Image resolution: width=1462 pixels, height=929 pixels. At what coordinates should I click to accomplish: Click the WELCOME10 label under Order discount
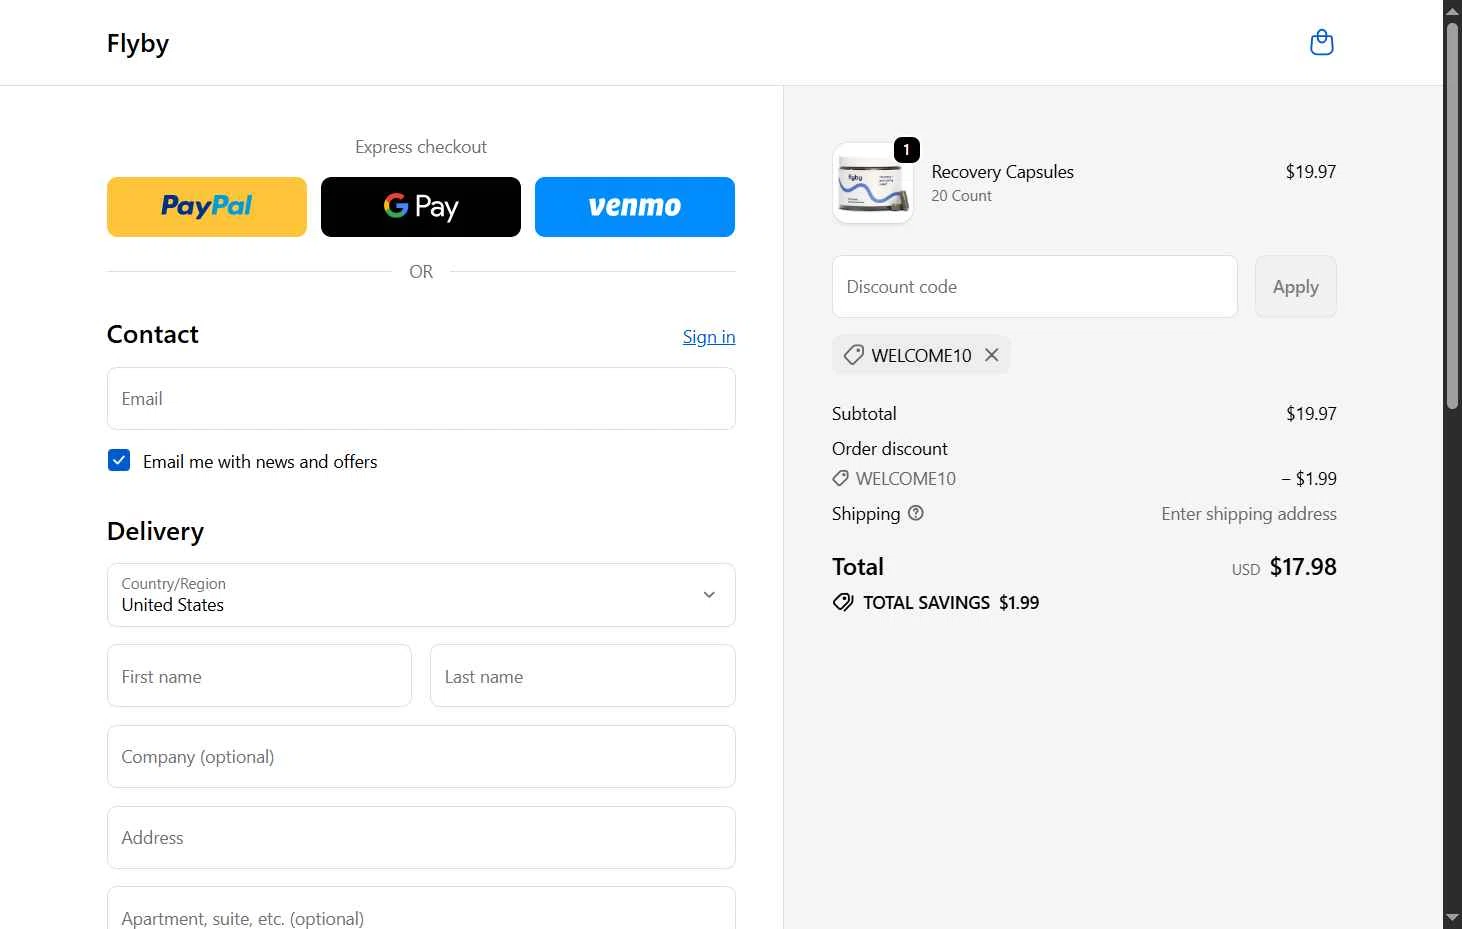coord(905,479)
